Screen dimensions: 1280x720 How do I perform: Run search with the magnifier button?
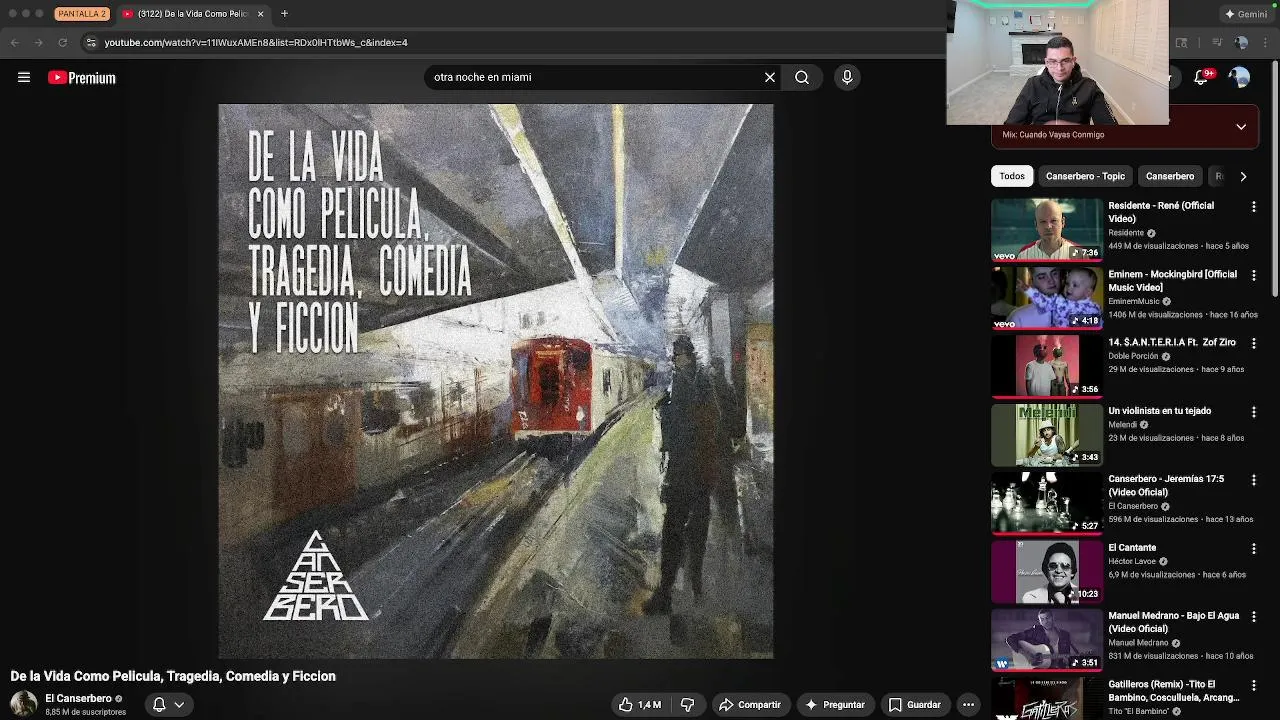click(802, 77)
